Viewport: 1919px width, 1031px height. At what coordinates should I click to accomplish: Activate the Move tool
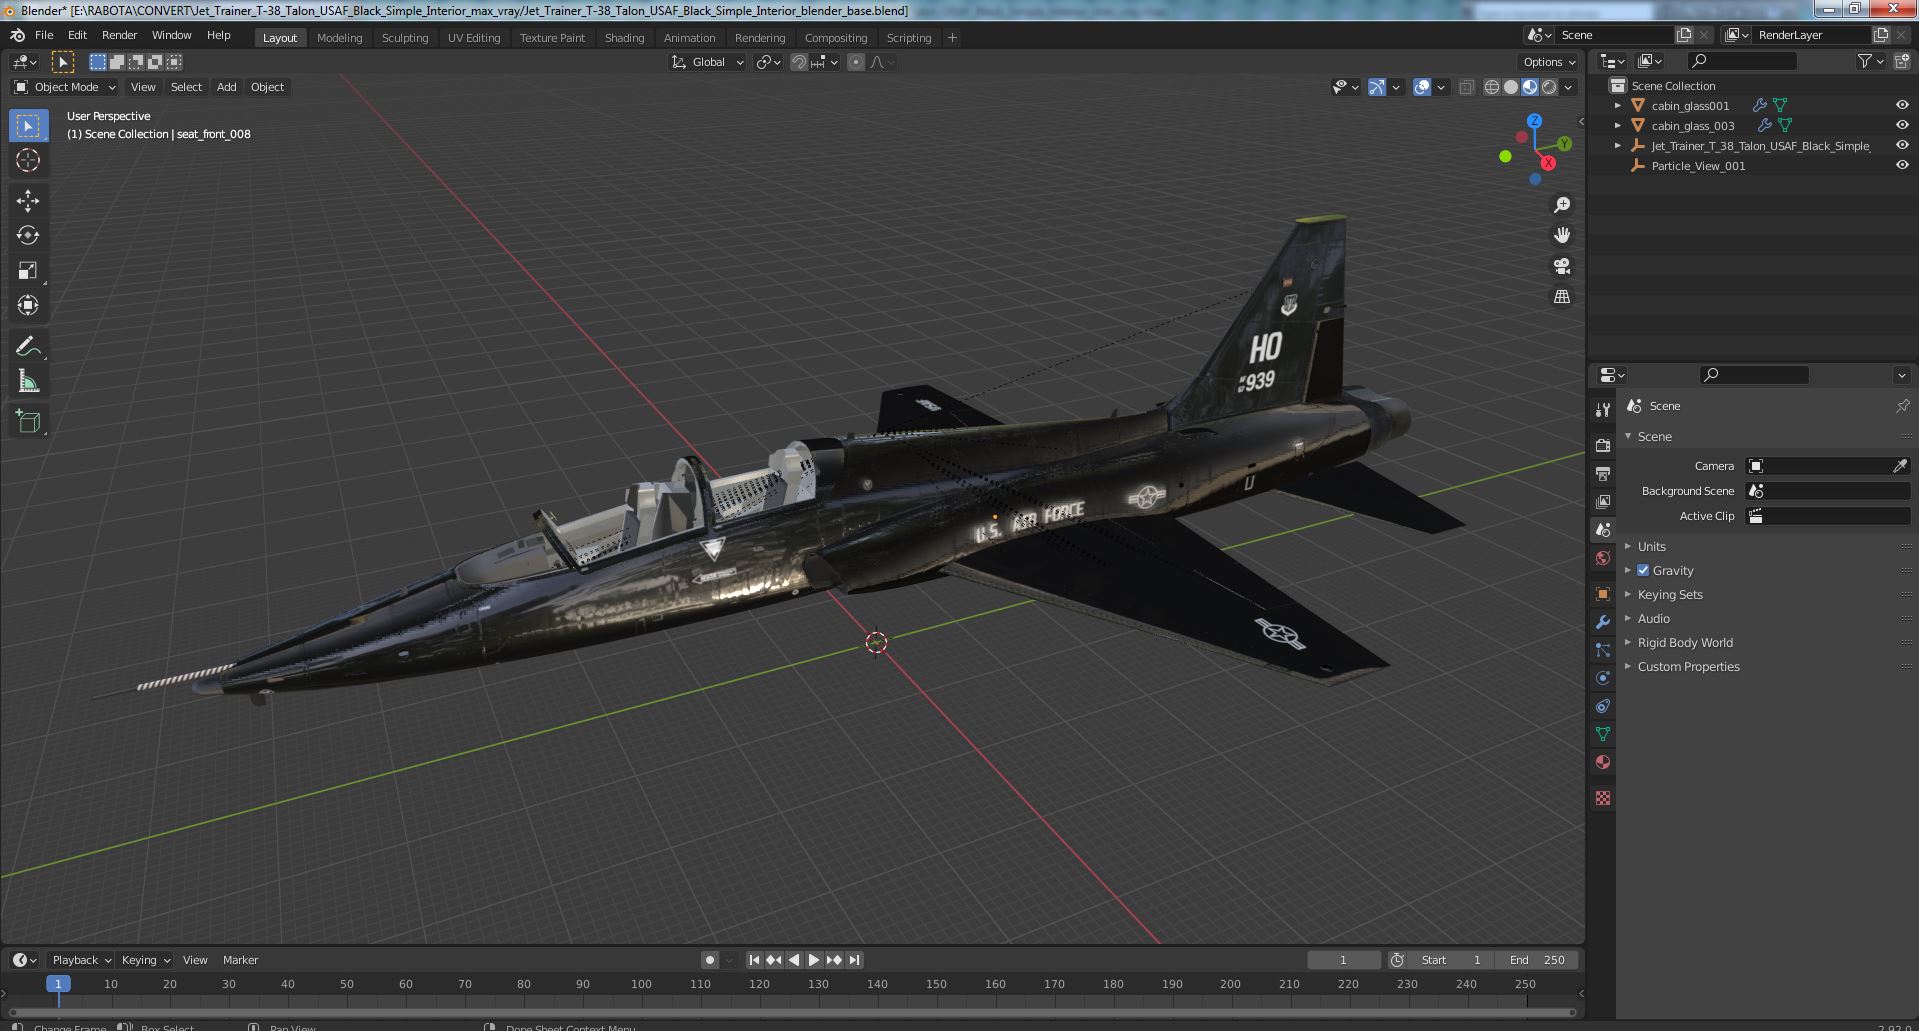(28, 201)
